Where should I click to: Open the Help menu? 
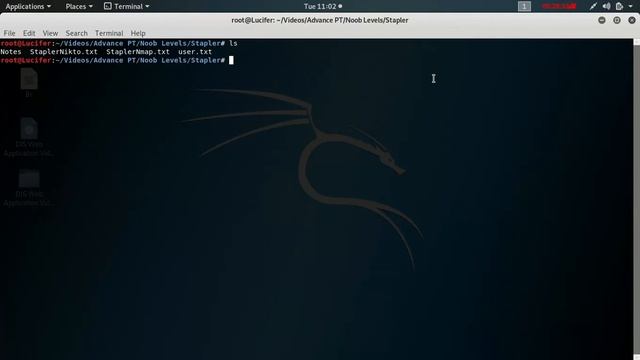click(x=138, y=33)
